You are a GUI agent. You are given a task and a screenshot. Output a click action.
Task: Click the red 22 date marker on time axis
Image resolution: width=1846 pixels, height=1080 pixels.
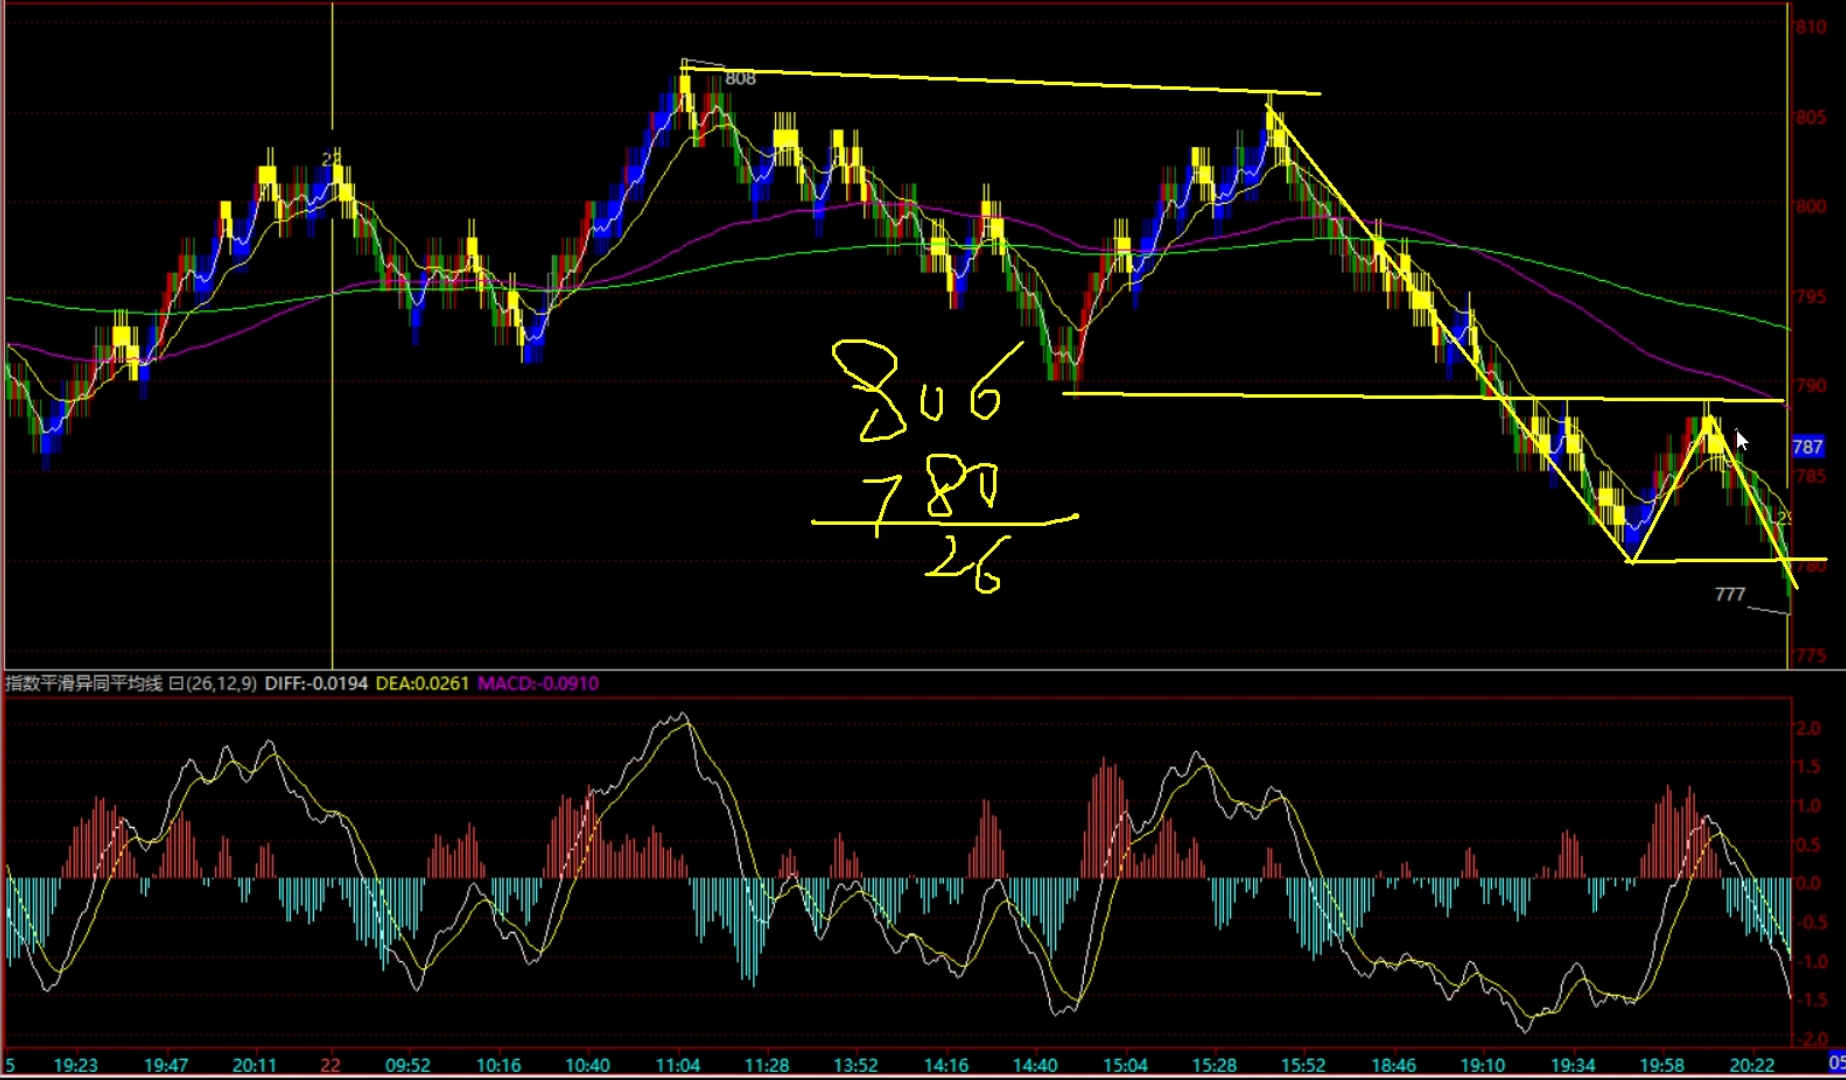pyautogui.click(x=330, y=1065)
